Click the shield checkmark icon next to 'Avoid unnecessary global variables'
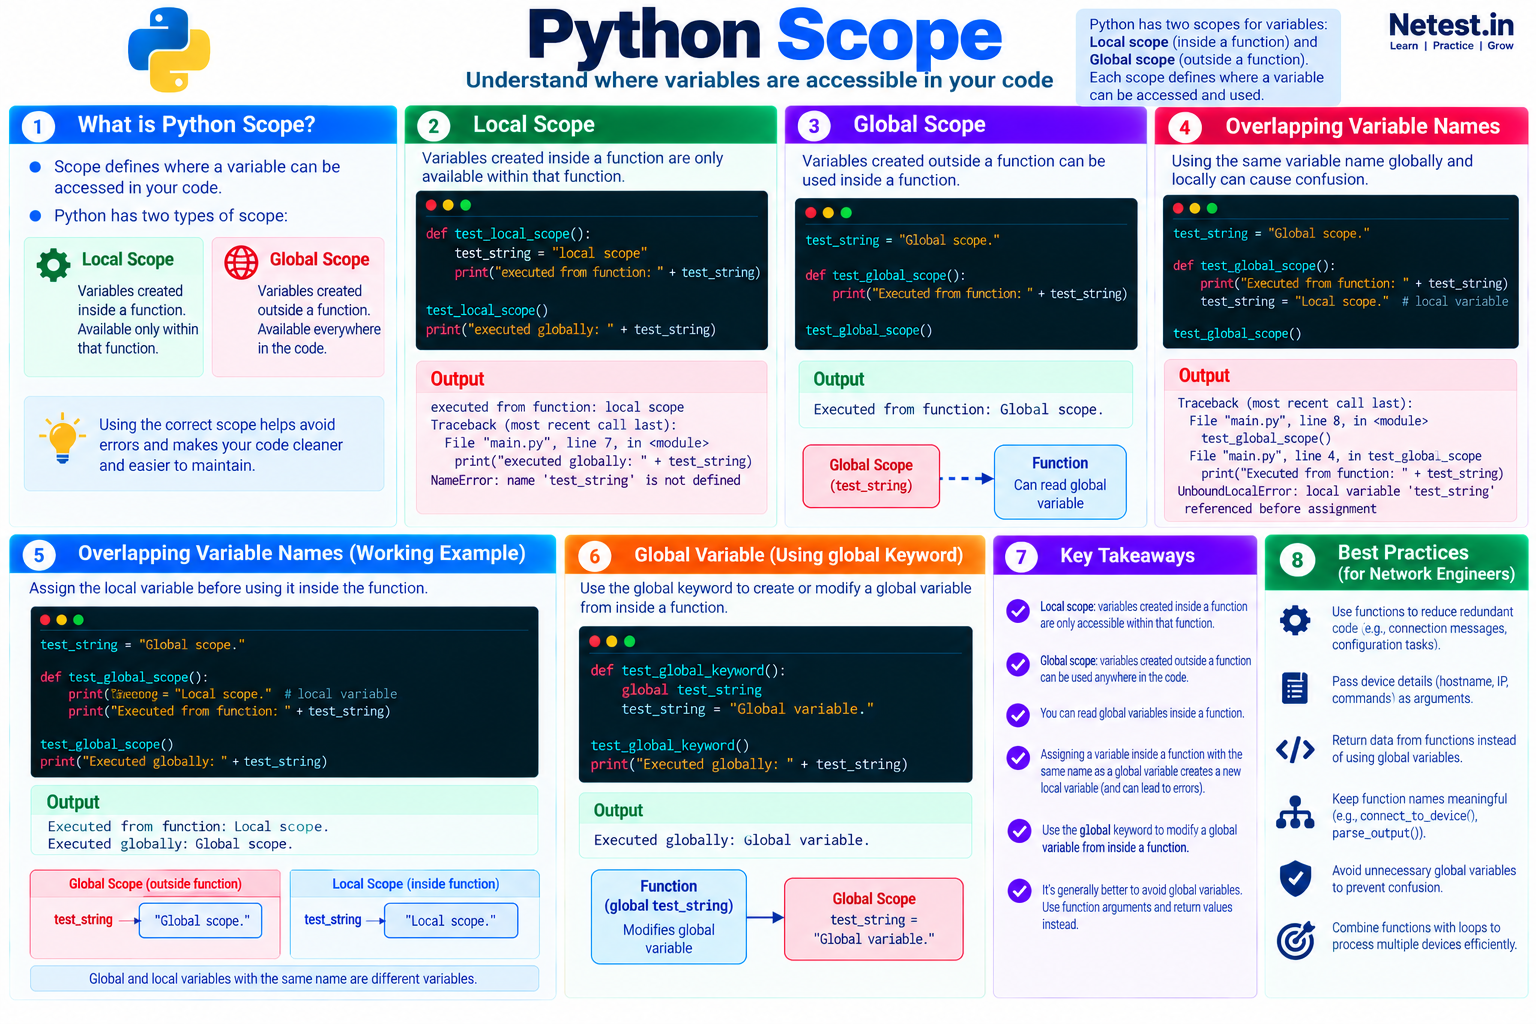Image resolution: width=1536 pixels, height=1024 pixels. point(1295,878)
